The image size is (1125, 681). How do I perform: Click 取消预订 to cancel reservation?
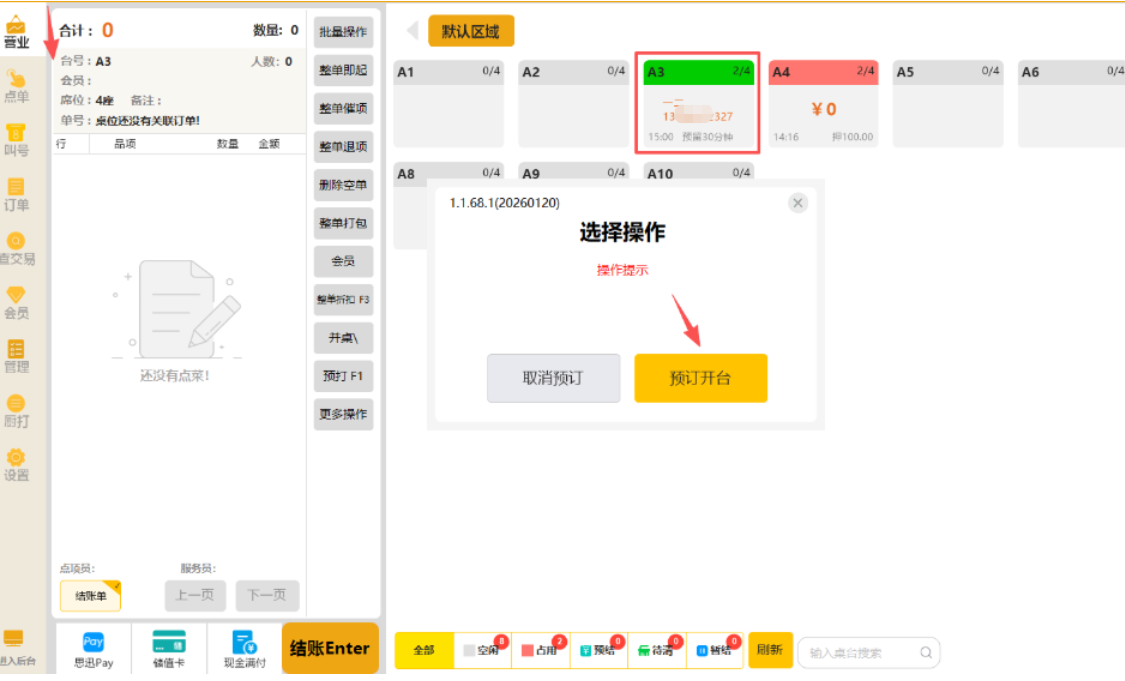pos(553,378)
